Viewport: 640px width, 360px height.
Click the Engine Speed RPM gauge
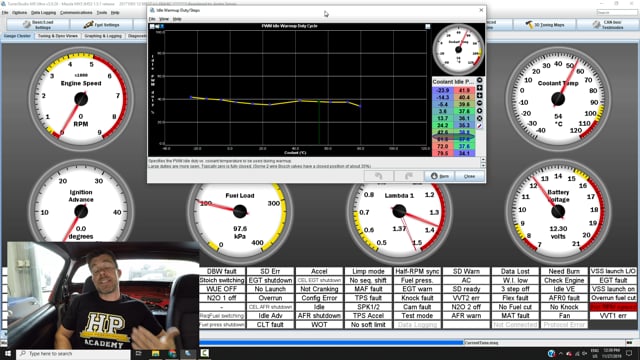coord(81,98)
